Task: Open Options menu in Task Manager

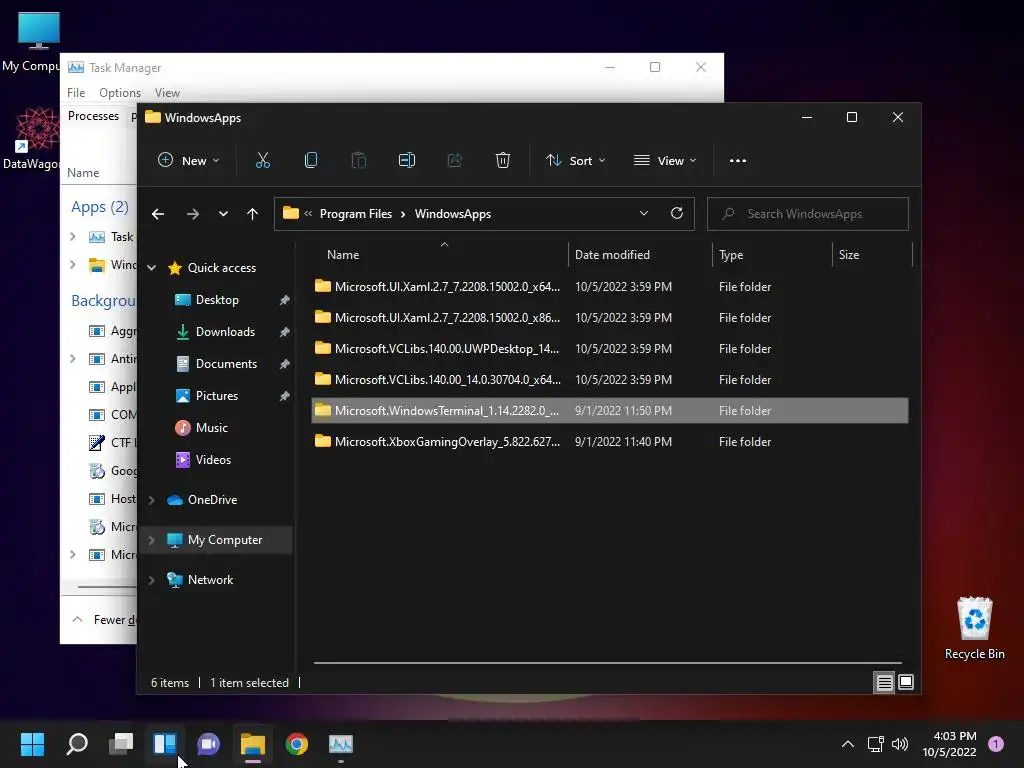Action: (120, 93)
